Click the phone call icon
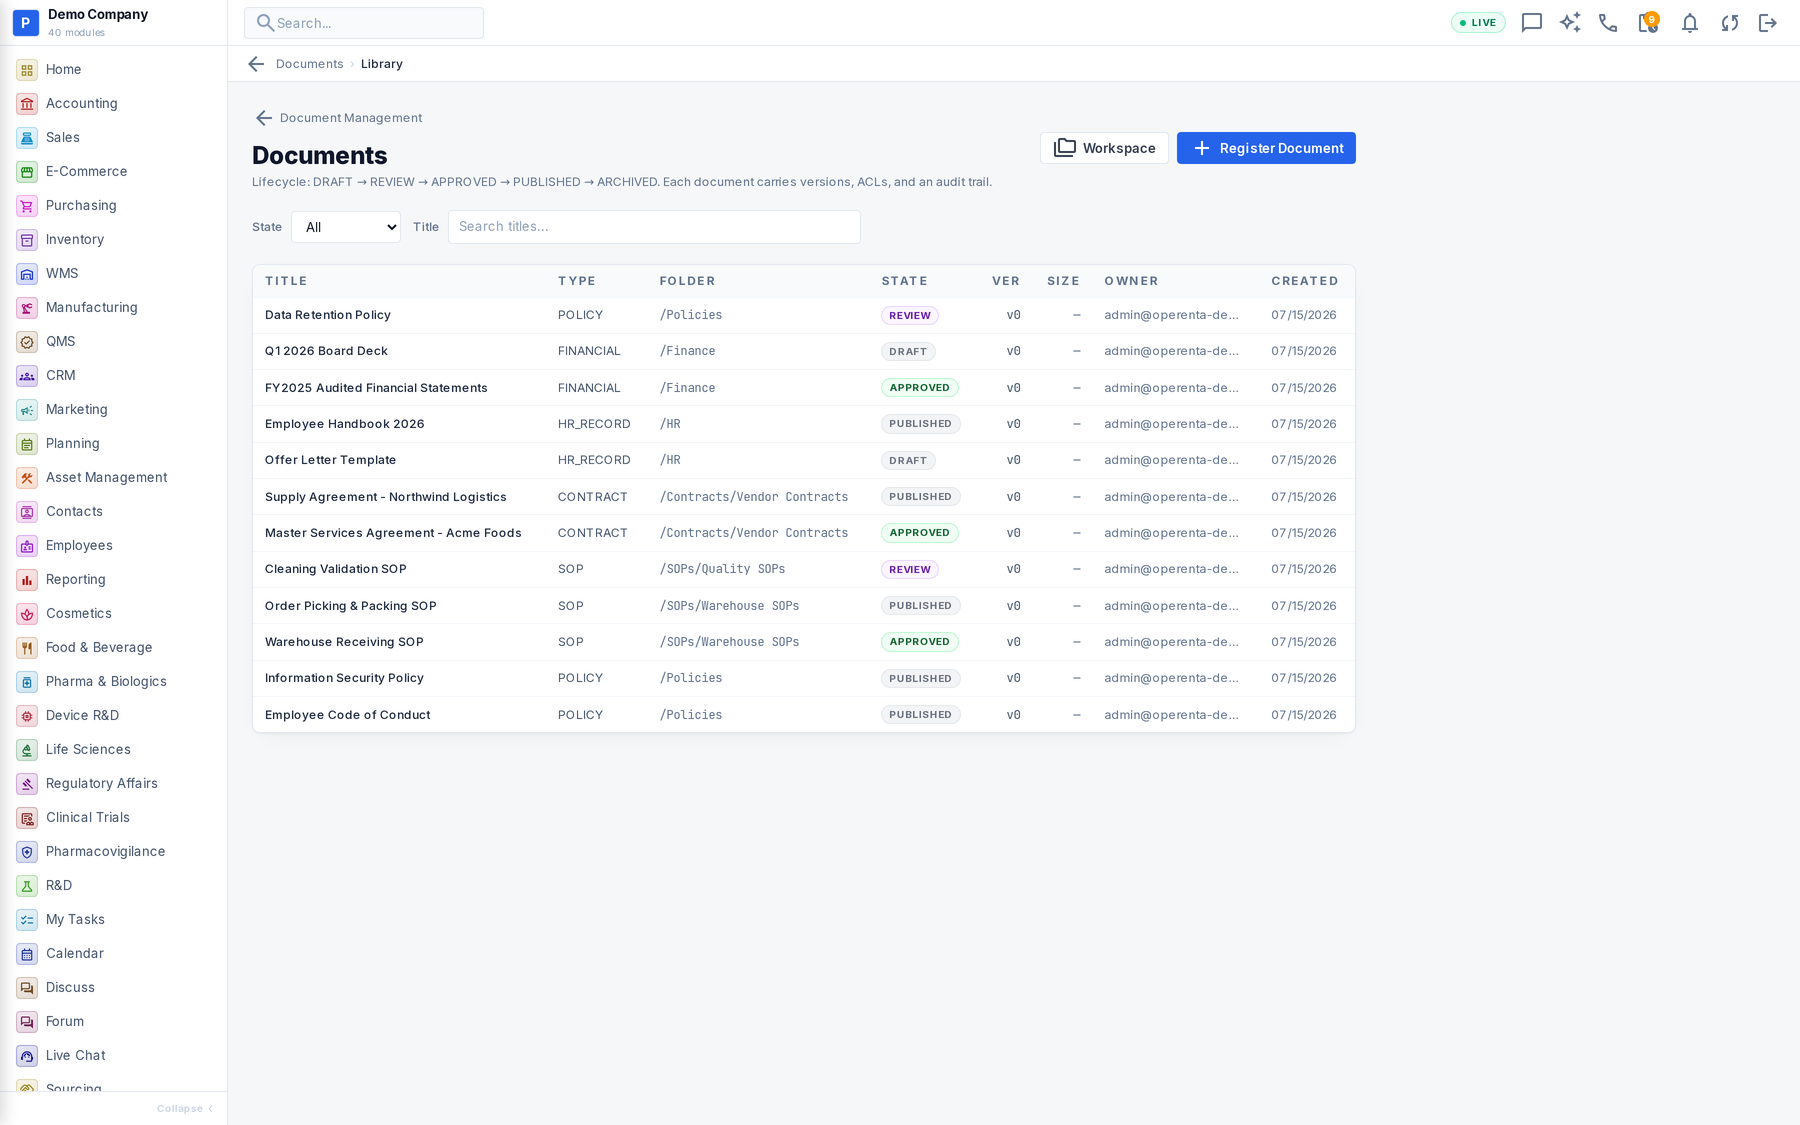1800x1125 pixels. tap(1608, 23)
